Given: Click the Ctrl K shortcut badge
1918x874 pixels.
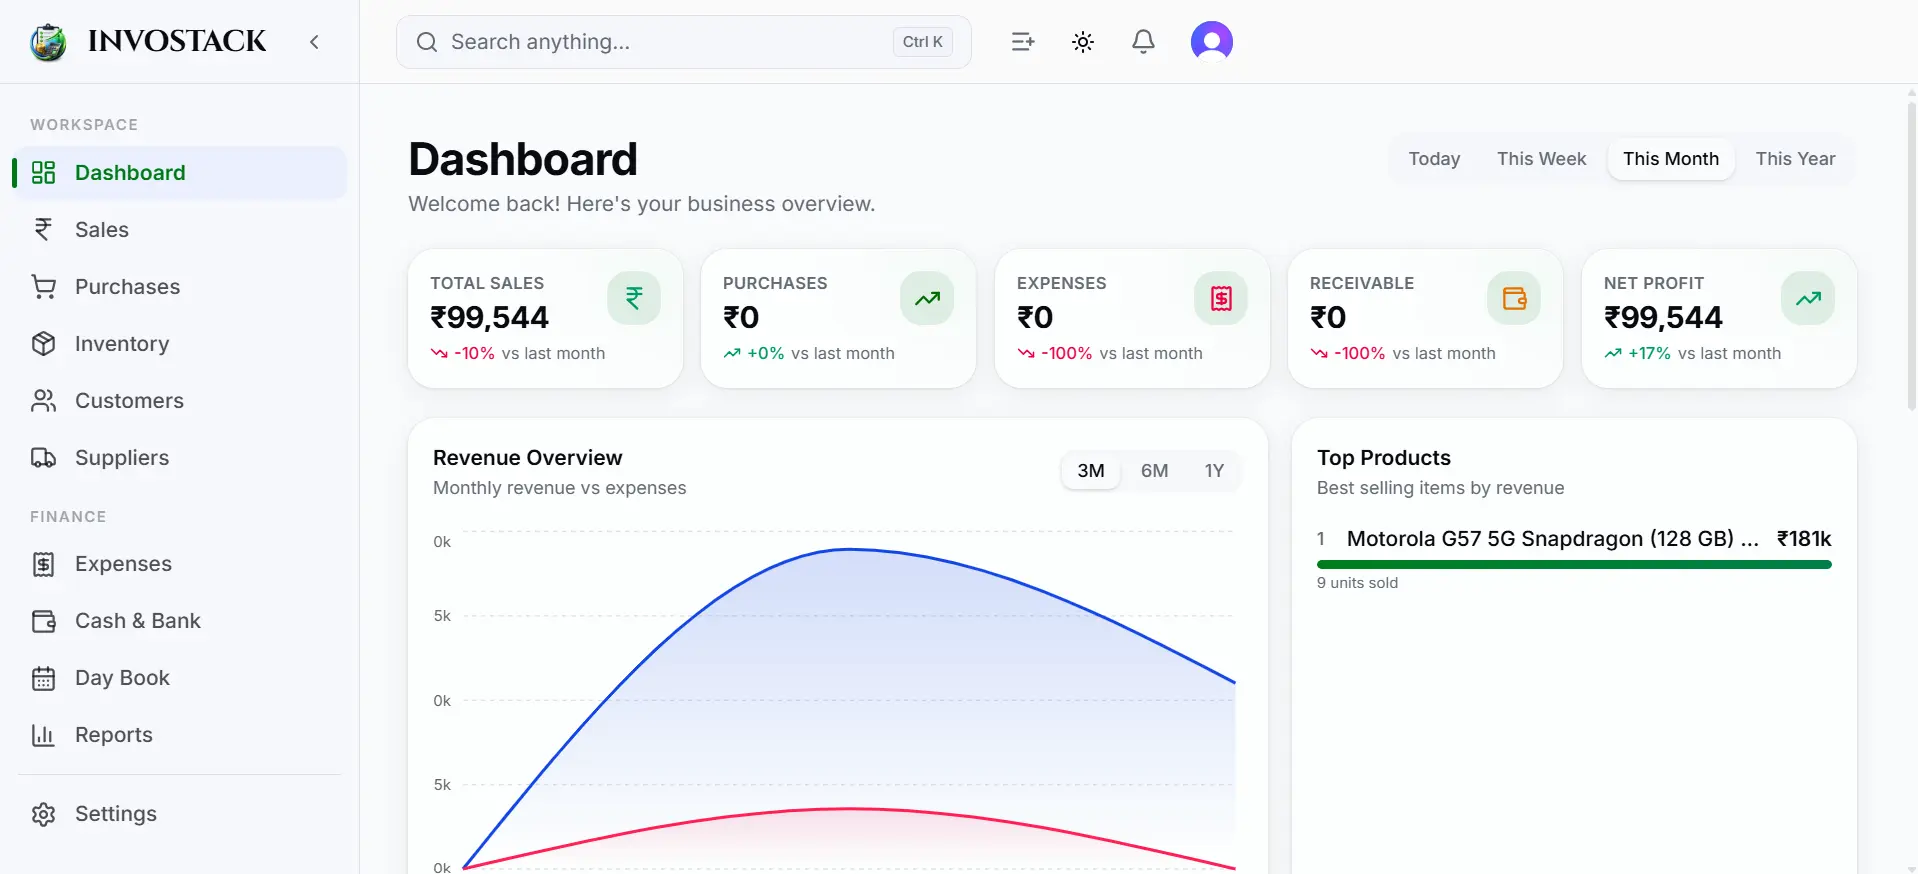Looking at the screenshot, I should tap(922, 42).
